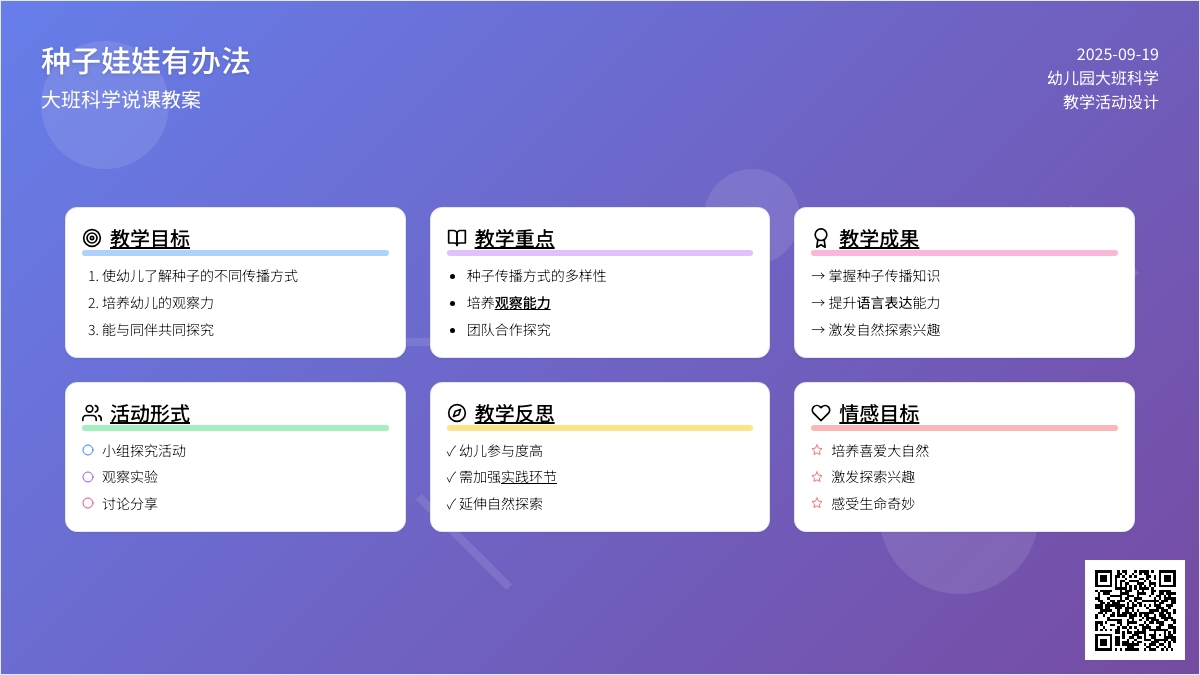
Task: Click the main title 种子娃娃有办法
Action: (146, 61)
